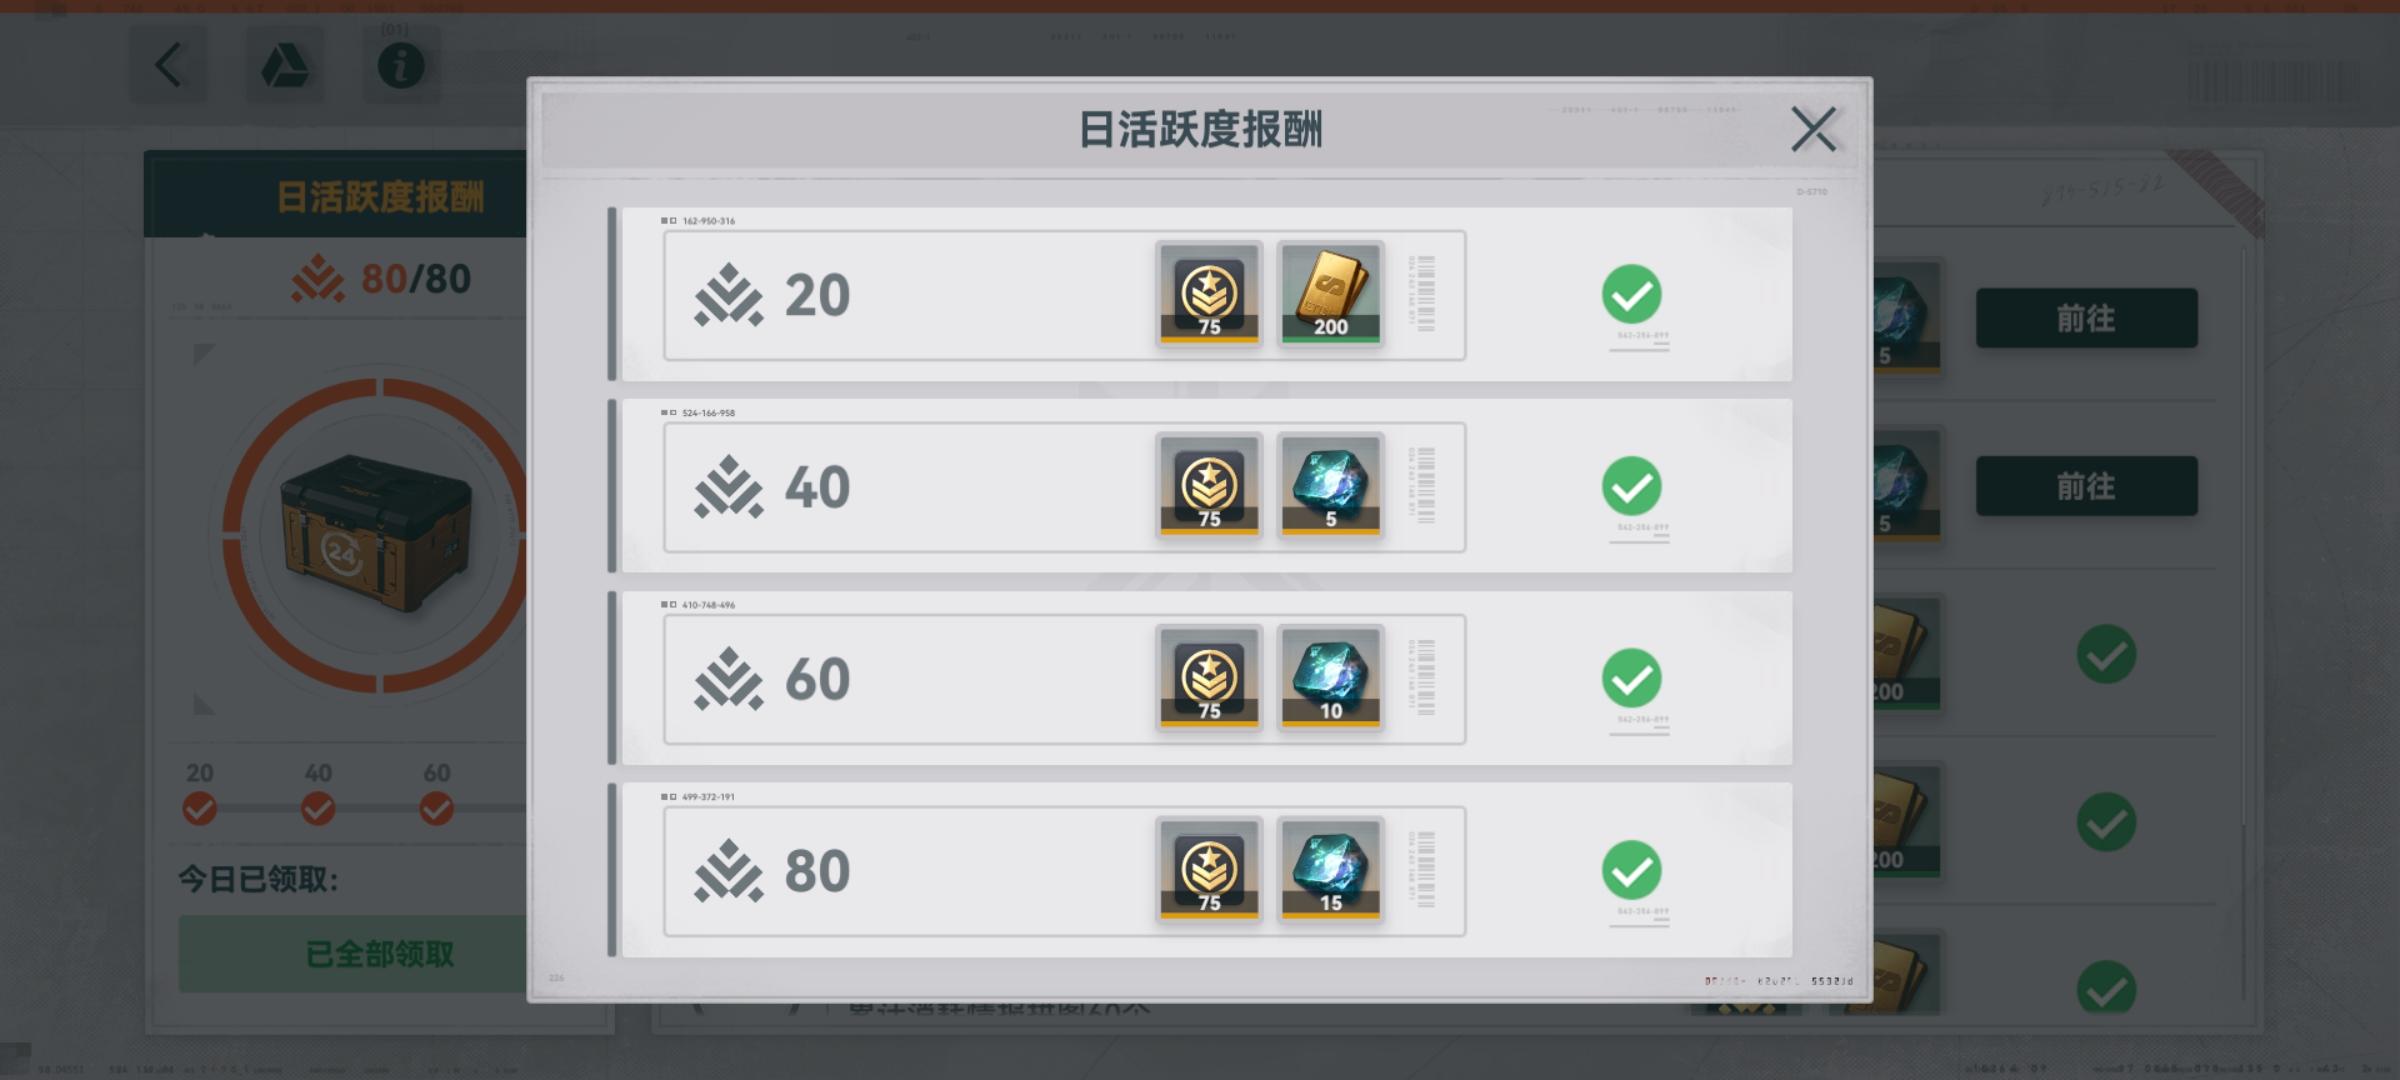Viewport: 2400px width, 1080px height.
Task: Click the triangle logo icon in the top bar
Action: click(284, 67)
